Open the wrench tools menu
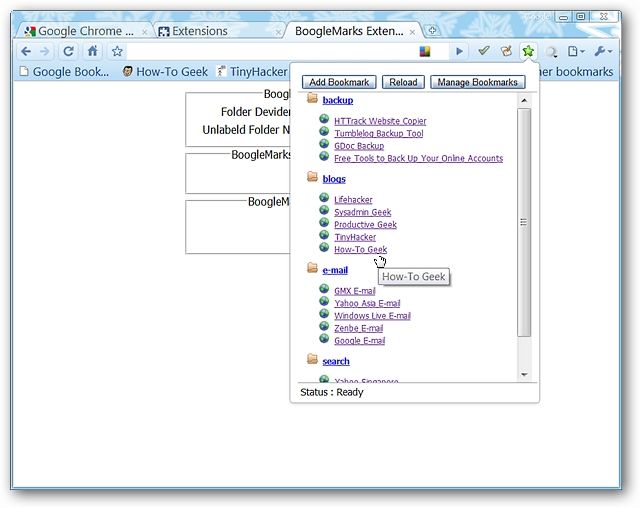Viewport: 640px width, 508px height. point(602,51)
